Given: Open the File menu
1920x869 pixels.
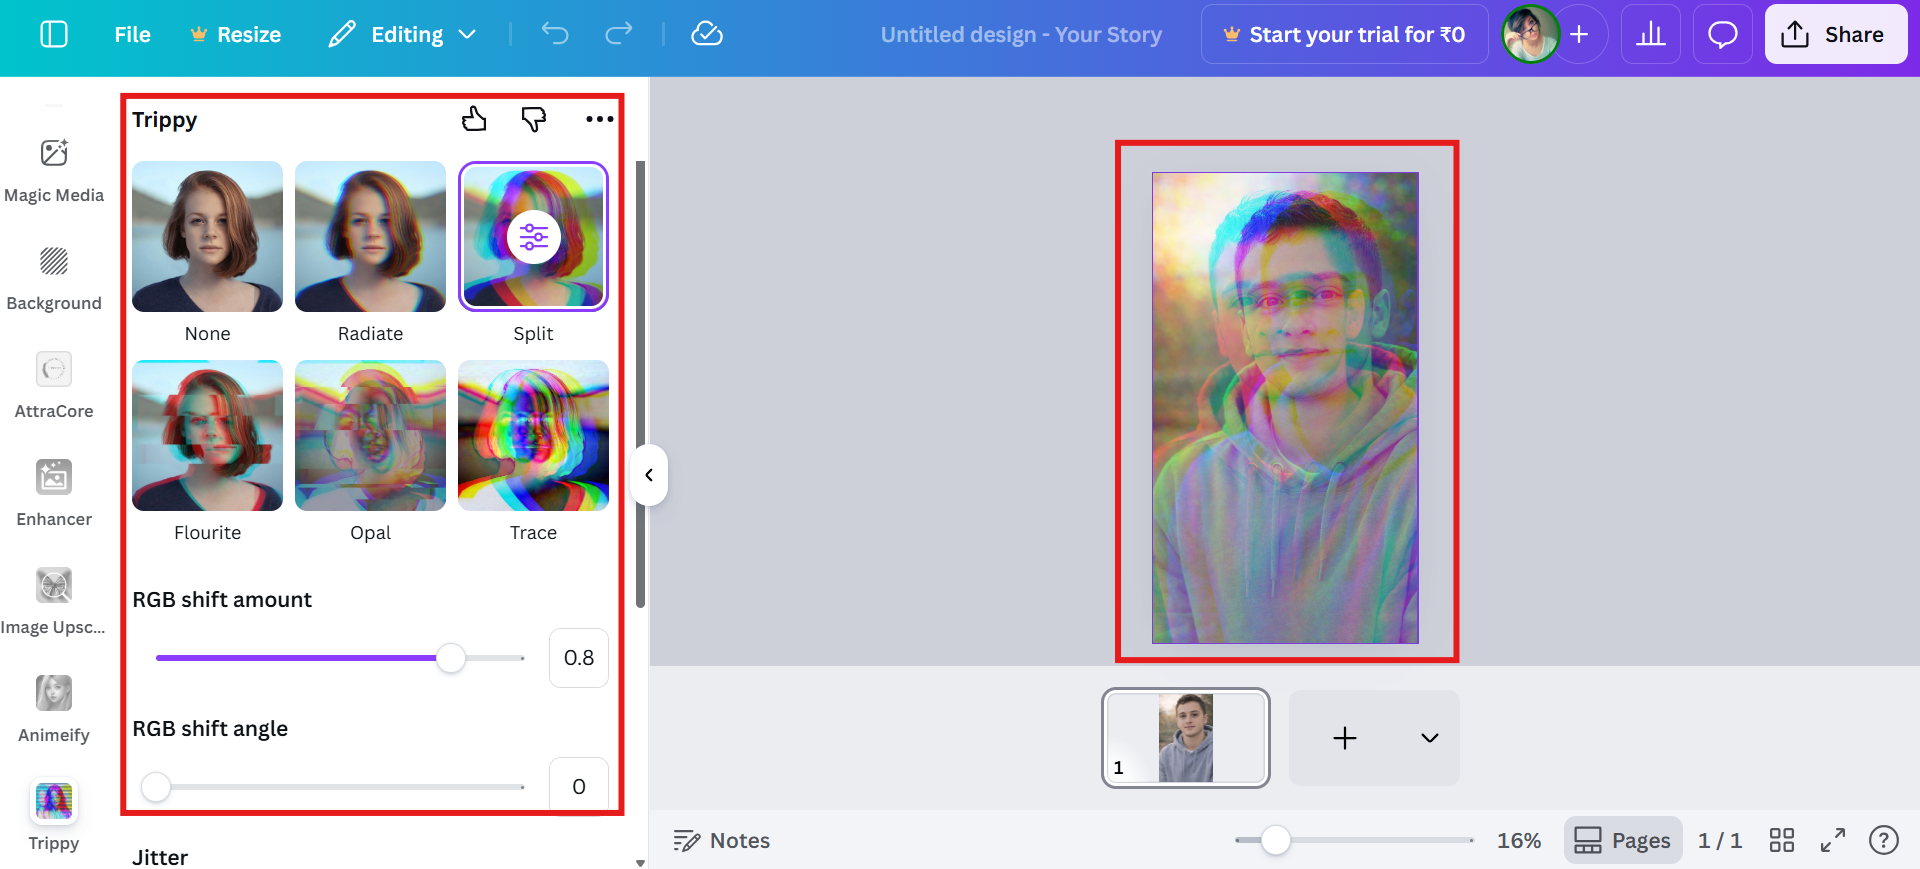Looking at the screenshot, I should pyautogui.click(x=132, y=35).
